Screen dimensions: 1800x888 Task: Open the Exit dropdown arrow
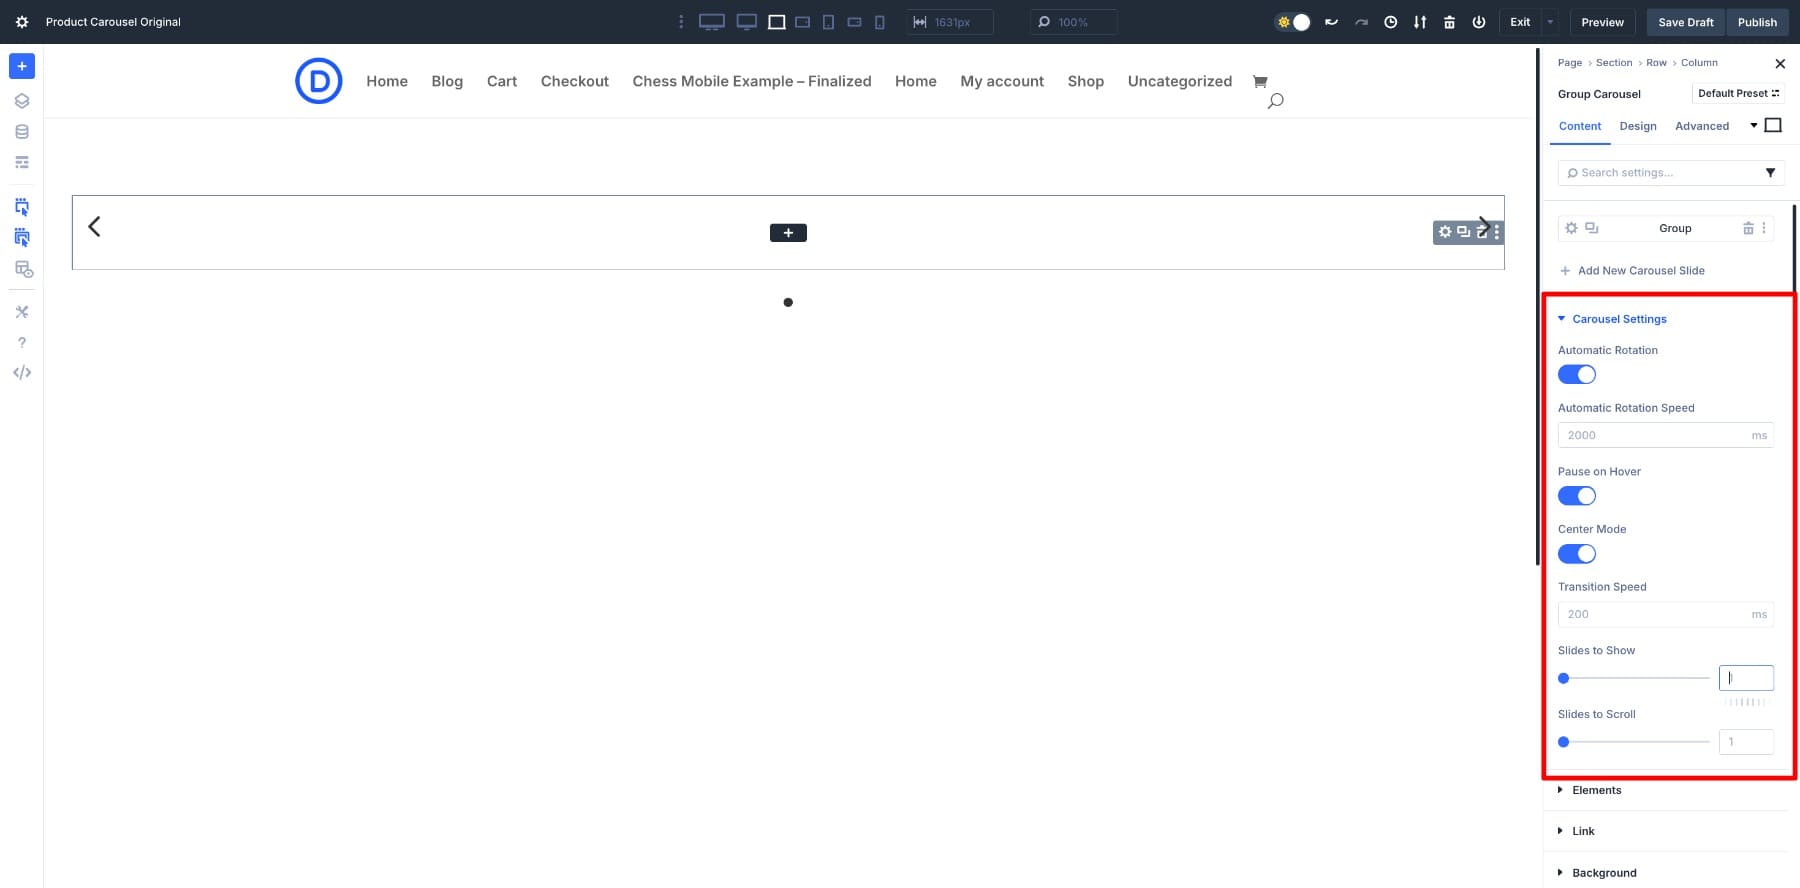point(1550,22)
